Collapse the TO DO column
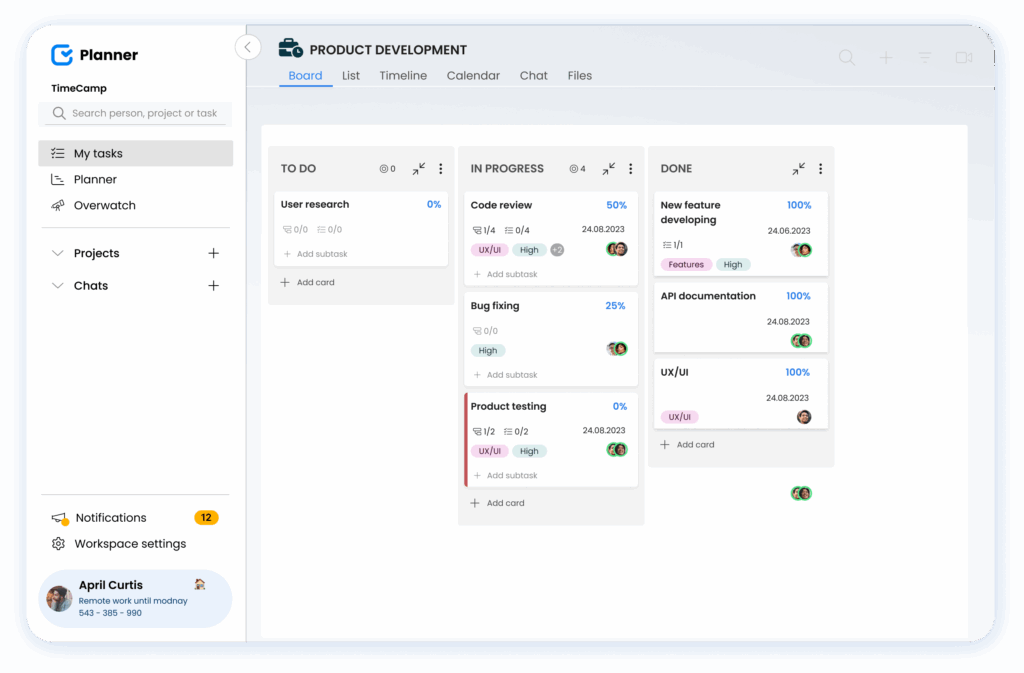The height and width of the screenshot is (673, 1024). (418, 168)
